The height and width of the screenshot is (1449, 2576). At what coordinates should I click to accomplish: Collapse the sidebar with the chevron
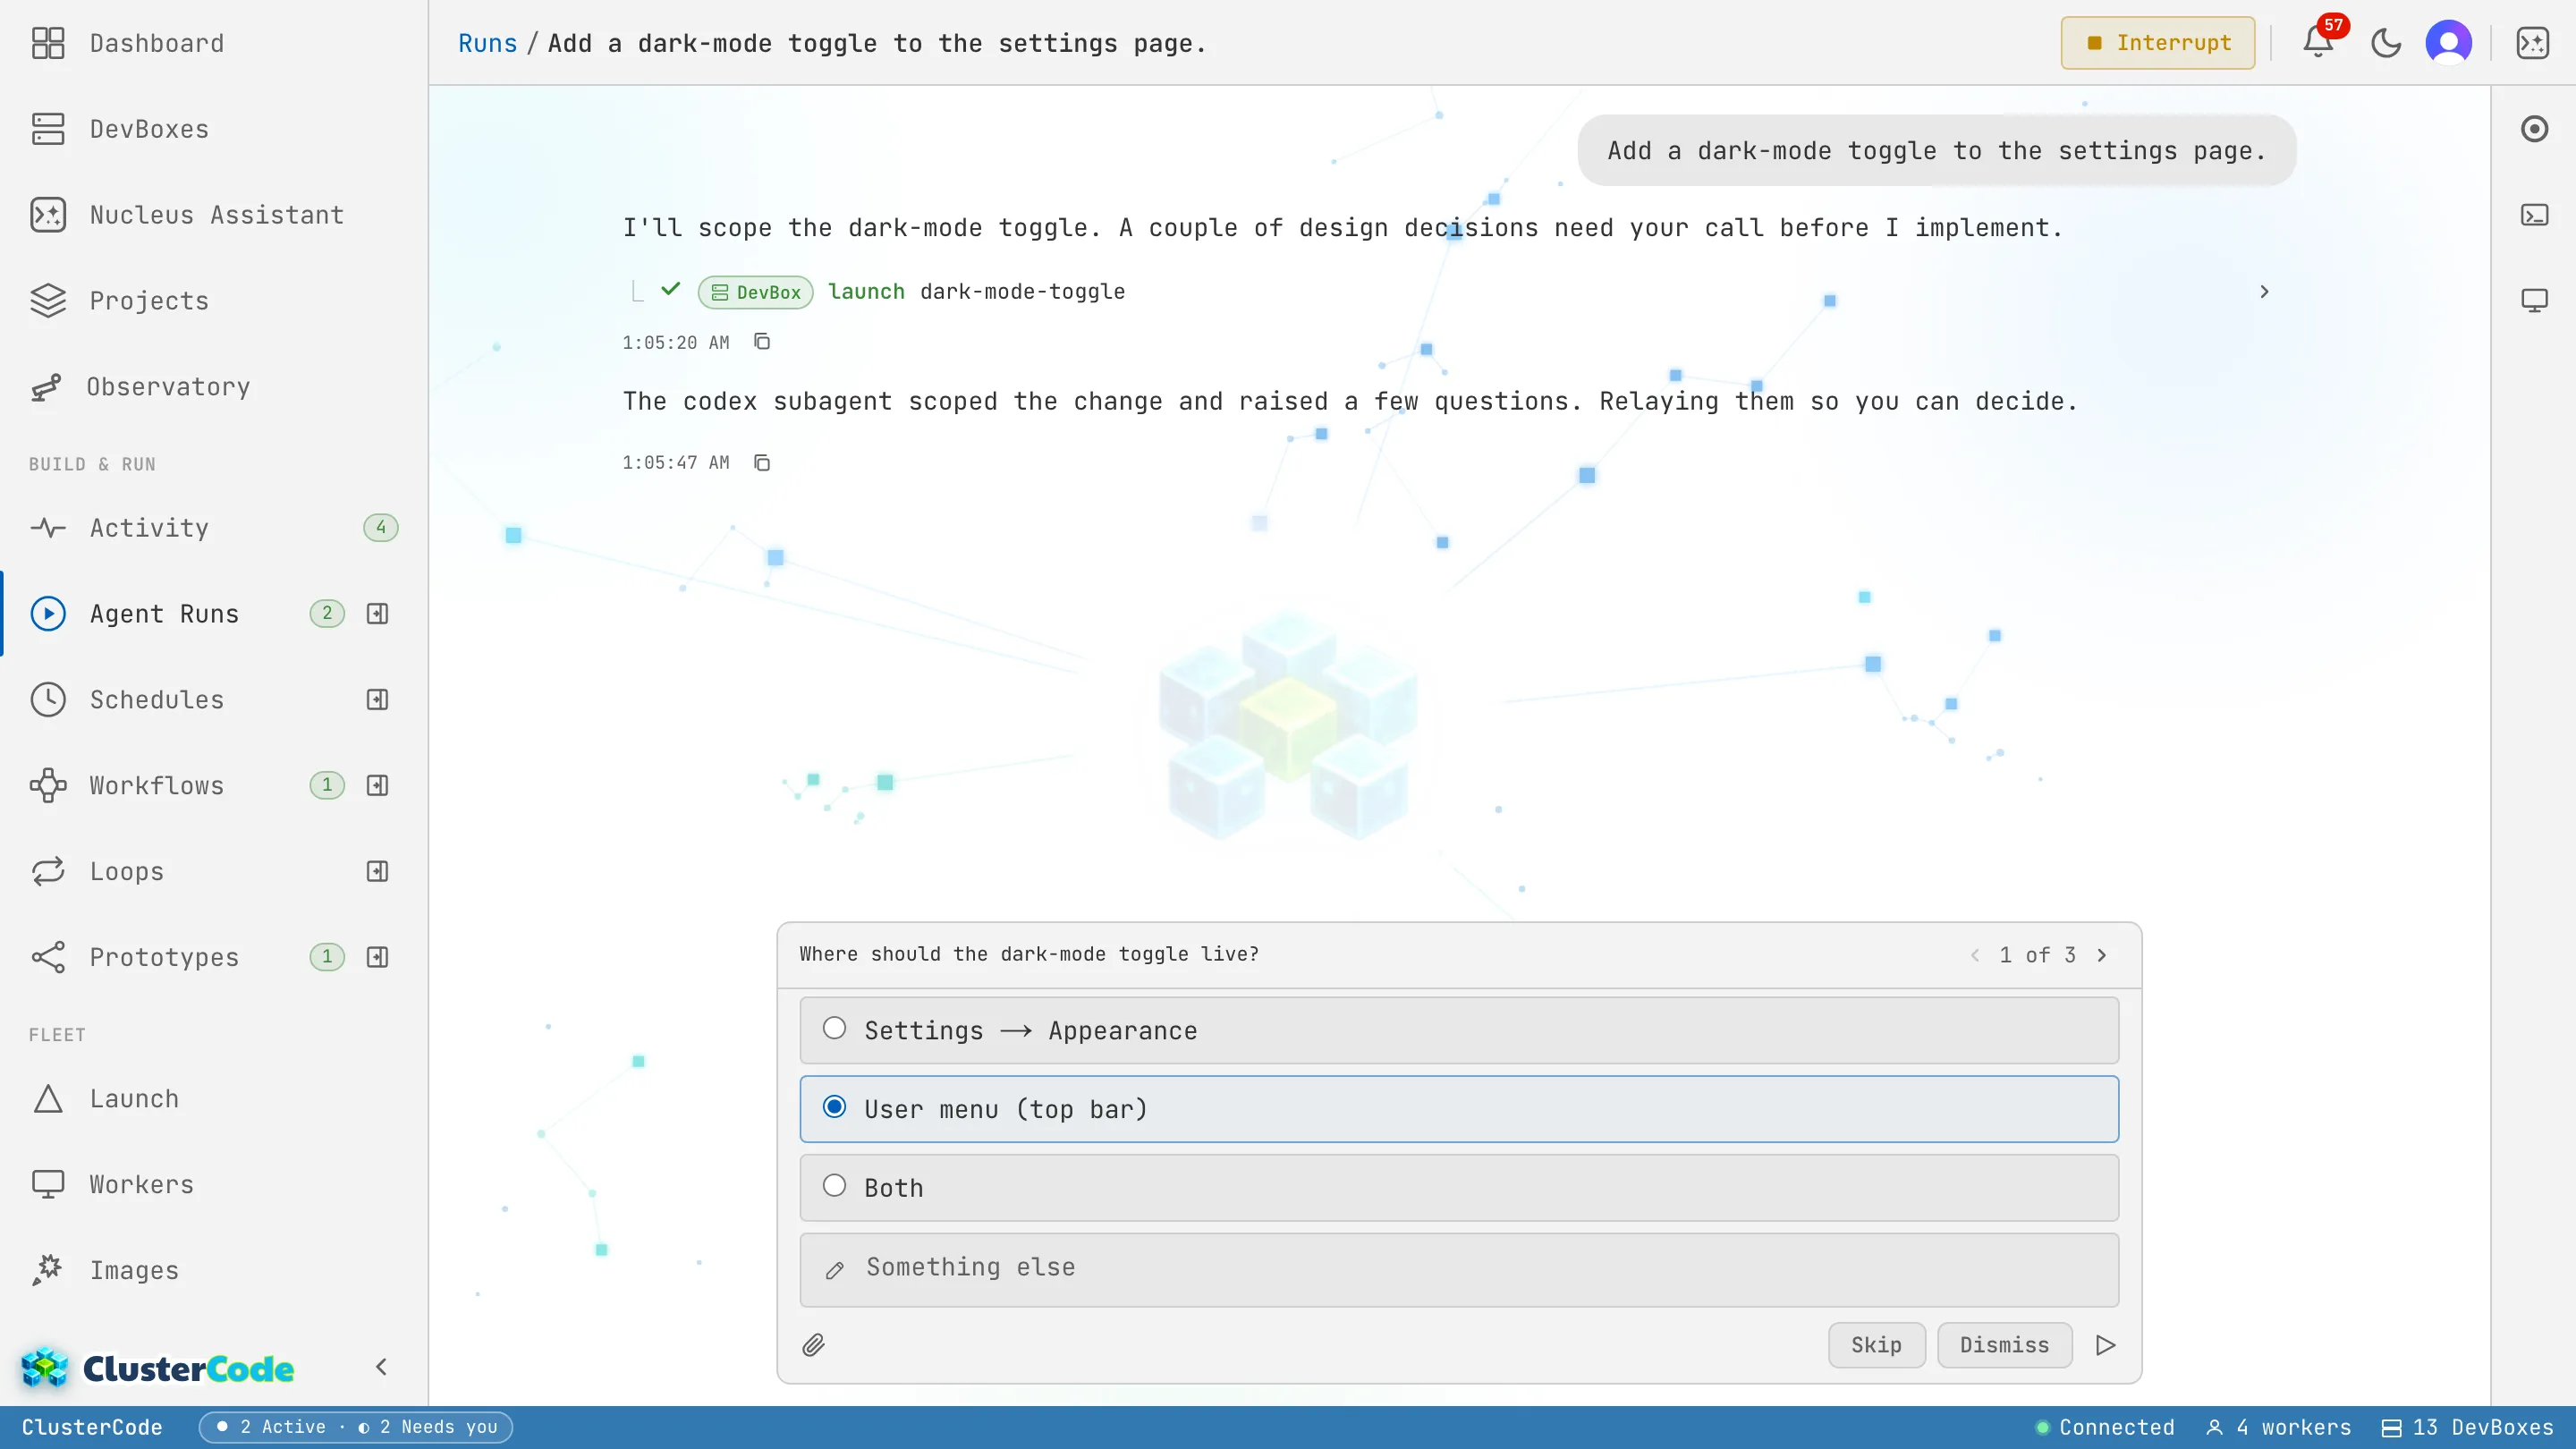point(381,1367)
